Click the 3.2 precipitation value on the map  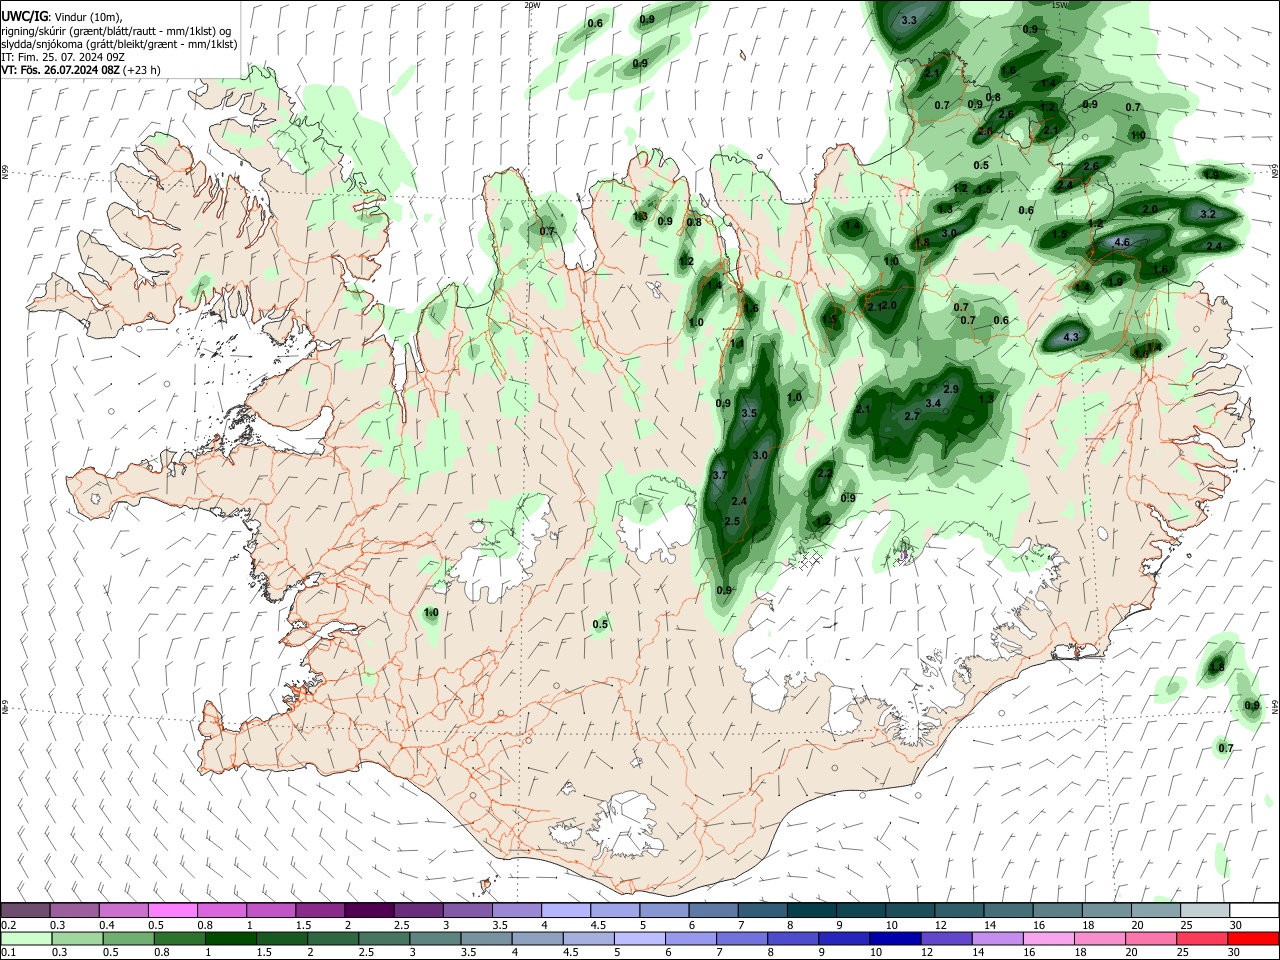(1207, 214)
